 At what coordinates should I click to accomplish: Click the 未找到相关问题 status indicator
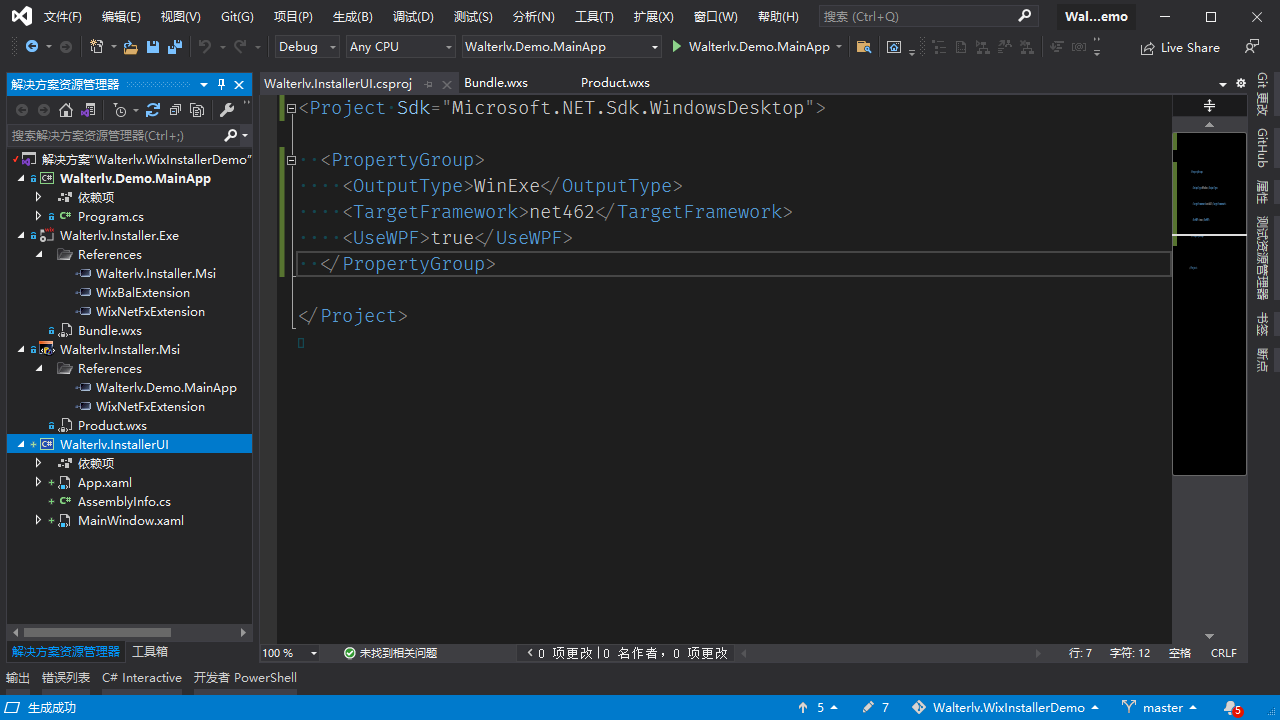click(390, 653)
